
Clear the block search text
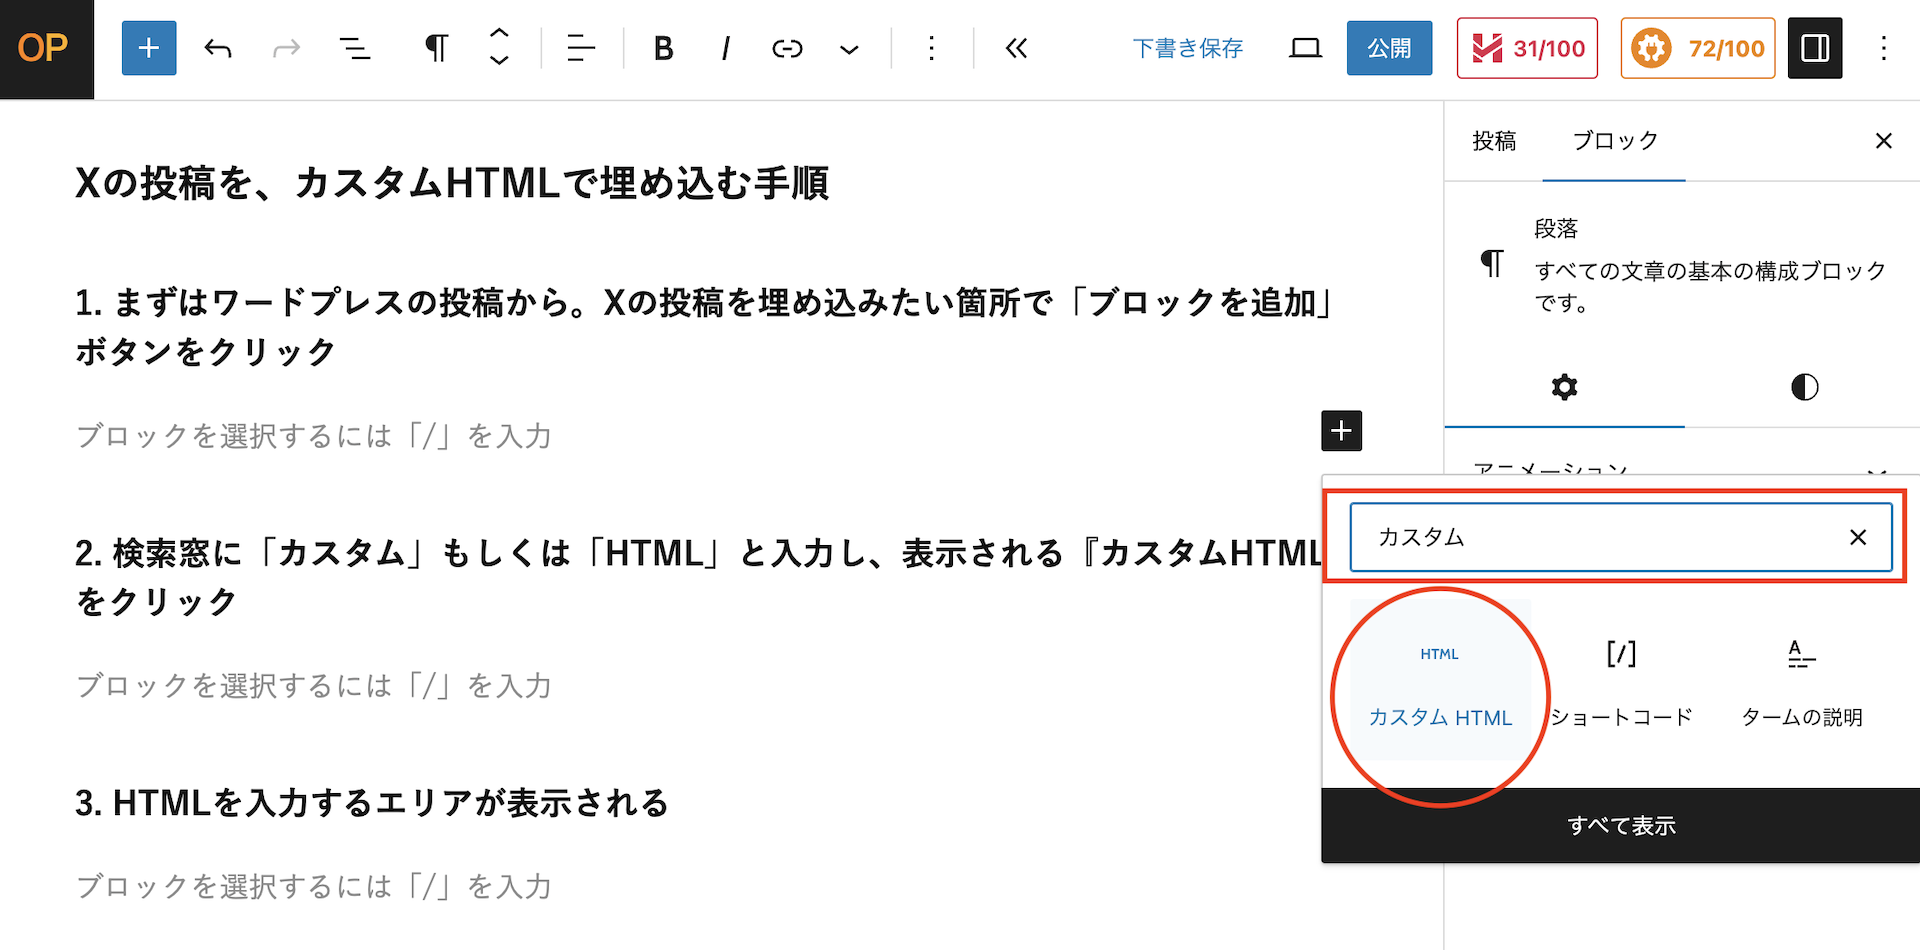click(1858, 538)
